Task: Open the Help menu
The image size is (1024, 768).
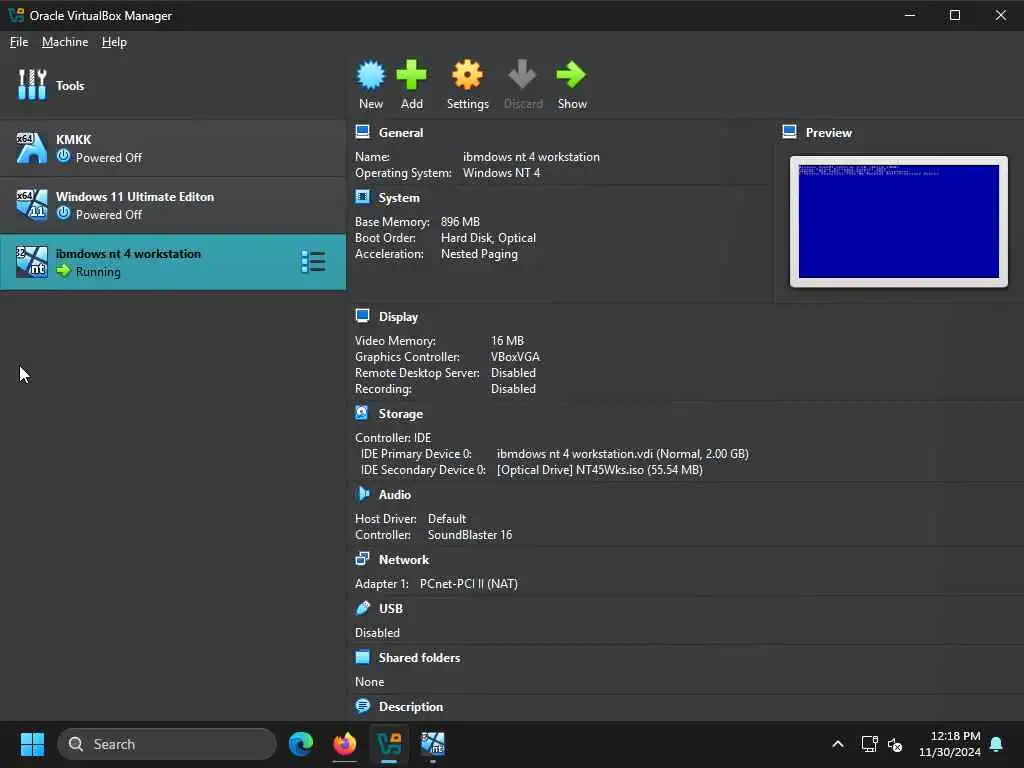Action: [x=114, y=42]
